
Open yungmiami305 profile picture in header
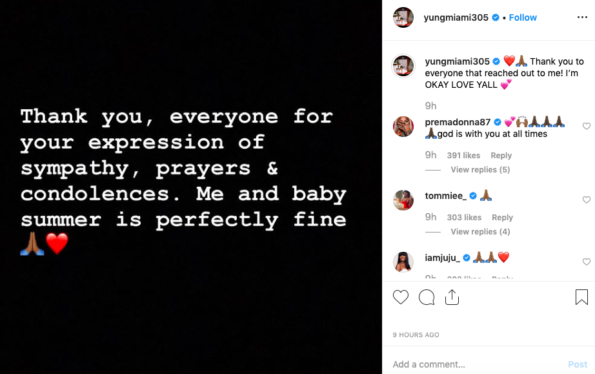(x=403, y=17)
